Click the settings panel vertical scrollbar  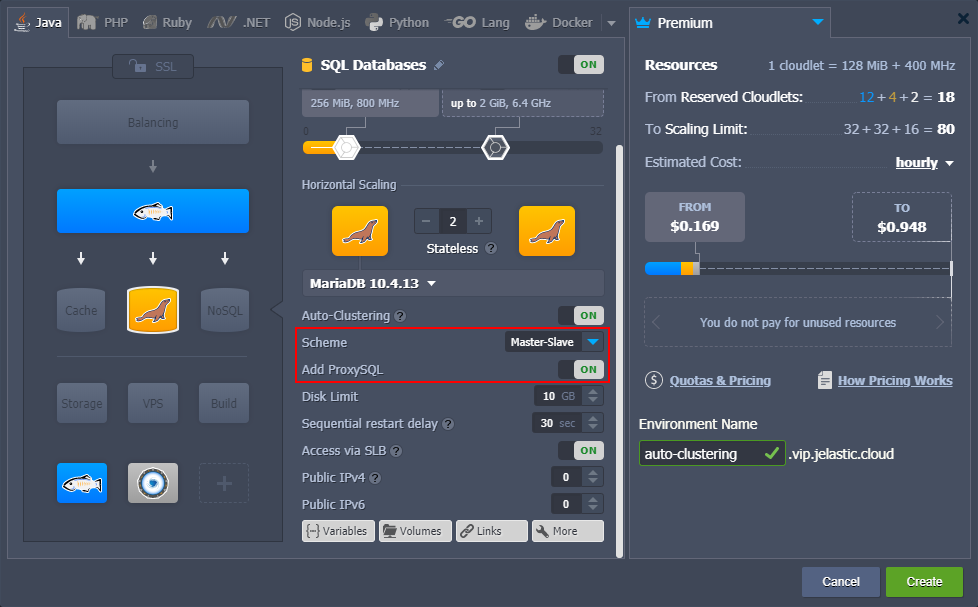click(619, 351)
